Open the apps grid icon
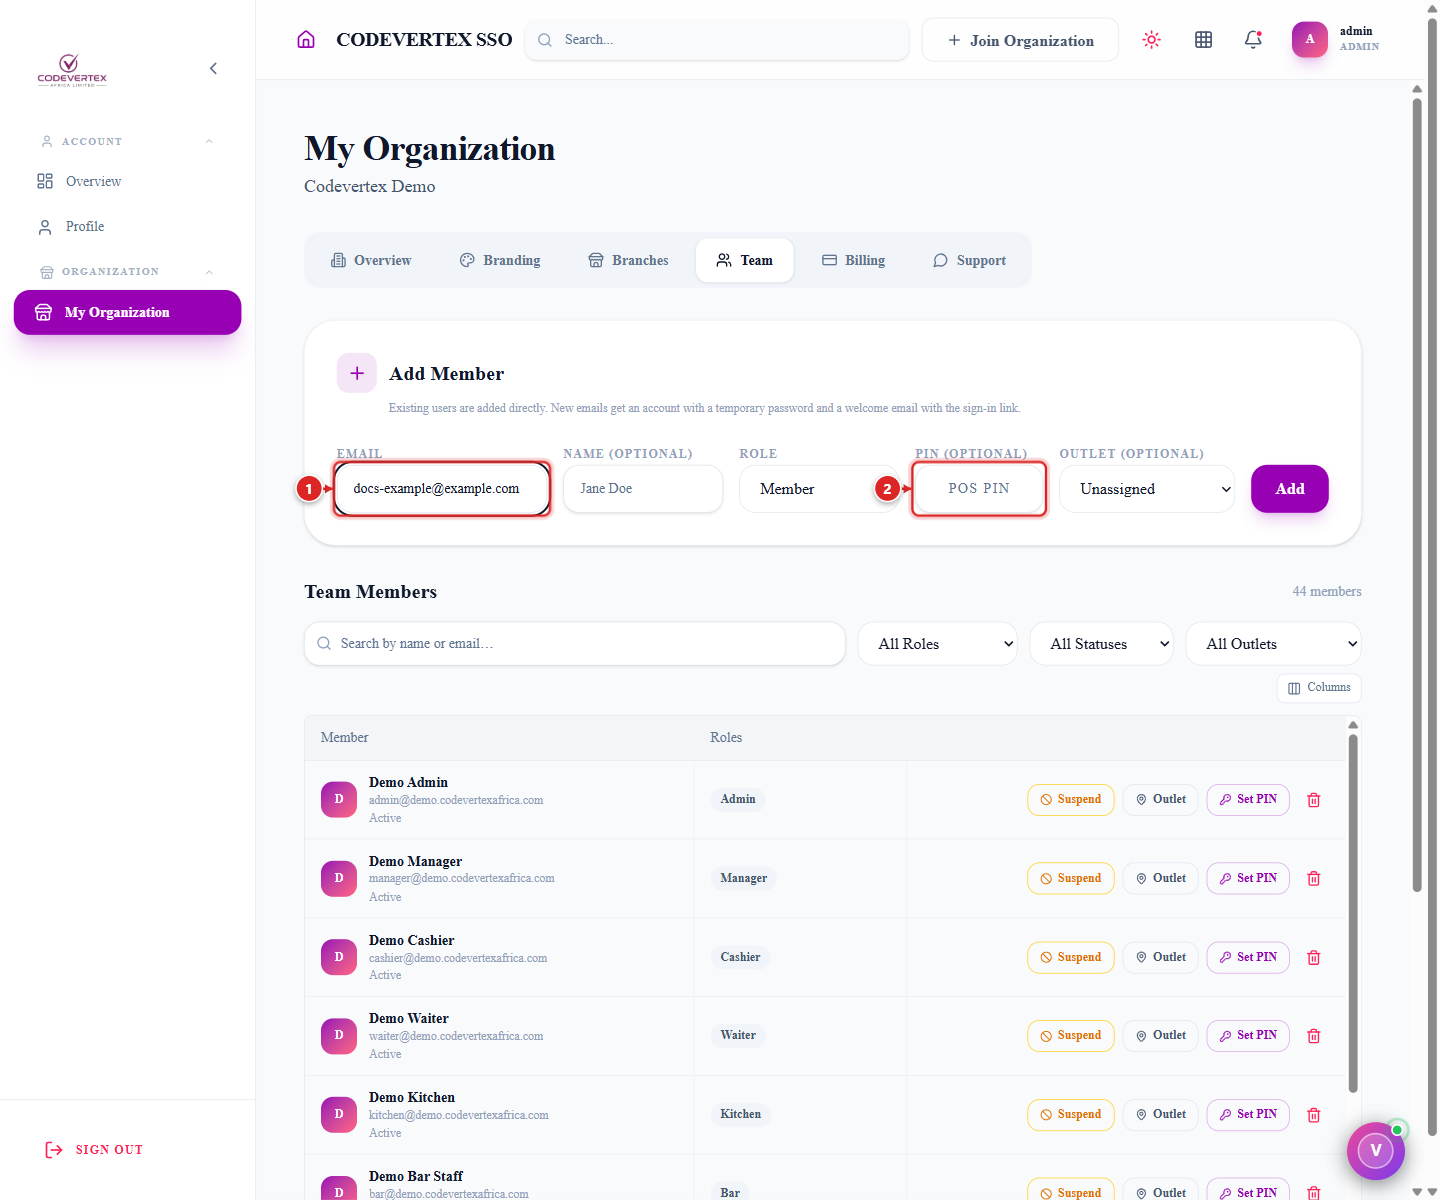The height and width of the screenshot is (1200, 1440). click(x=1204, y=40)
